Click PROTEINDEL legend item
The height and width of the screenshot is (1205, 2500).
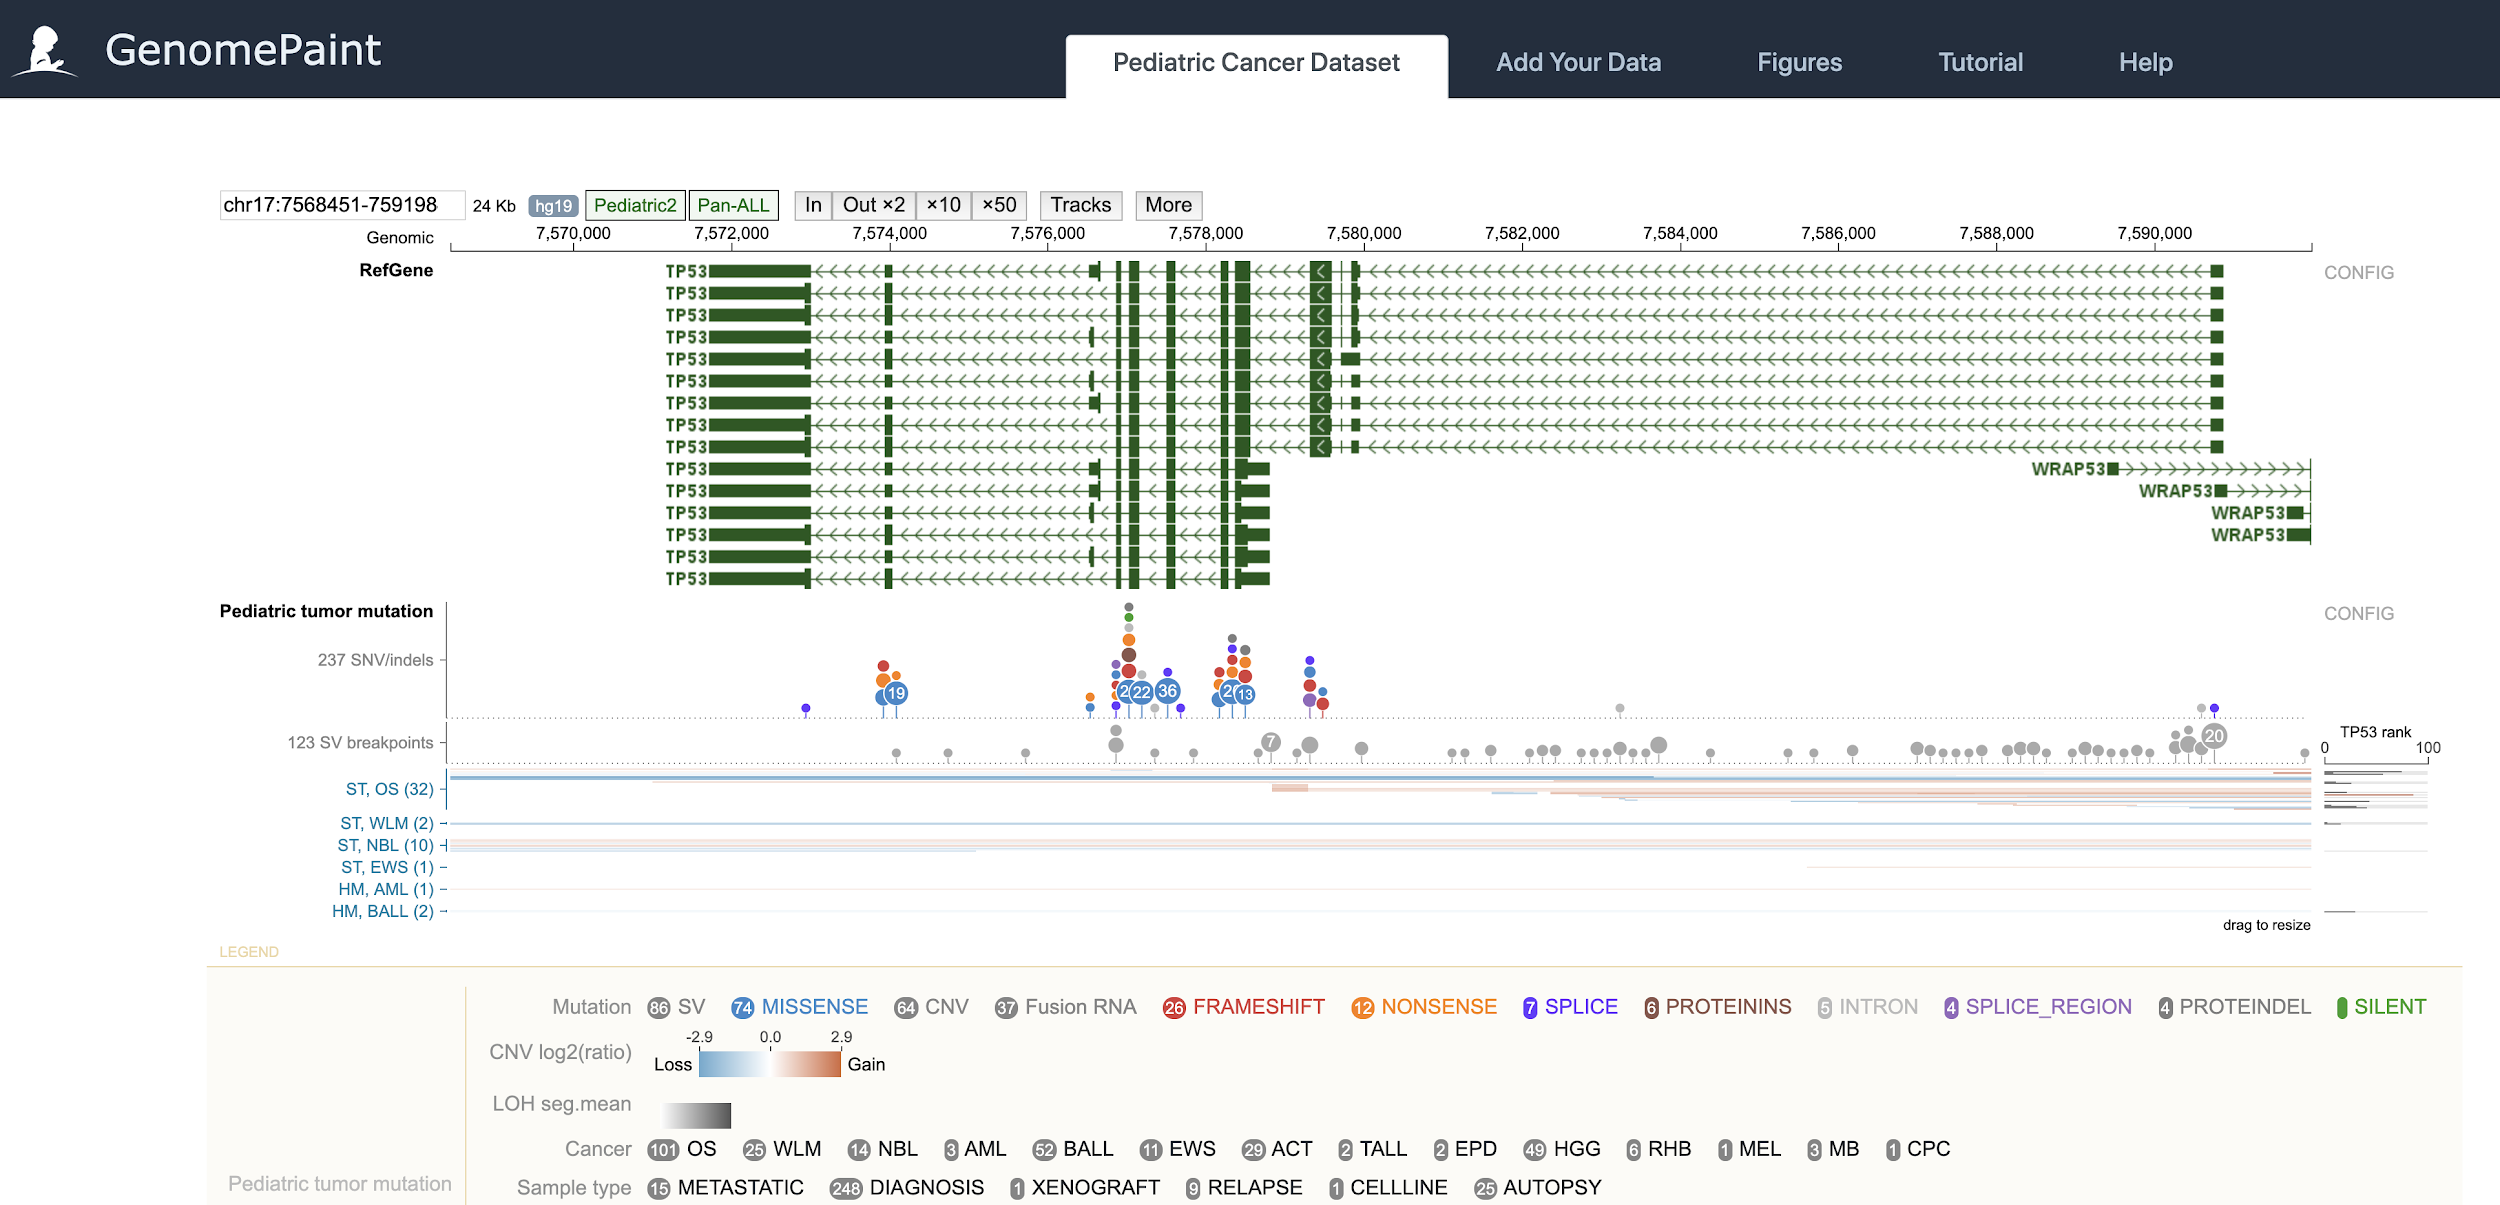(2234, 1007)
